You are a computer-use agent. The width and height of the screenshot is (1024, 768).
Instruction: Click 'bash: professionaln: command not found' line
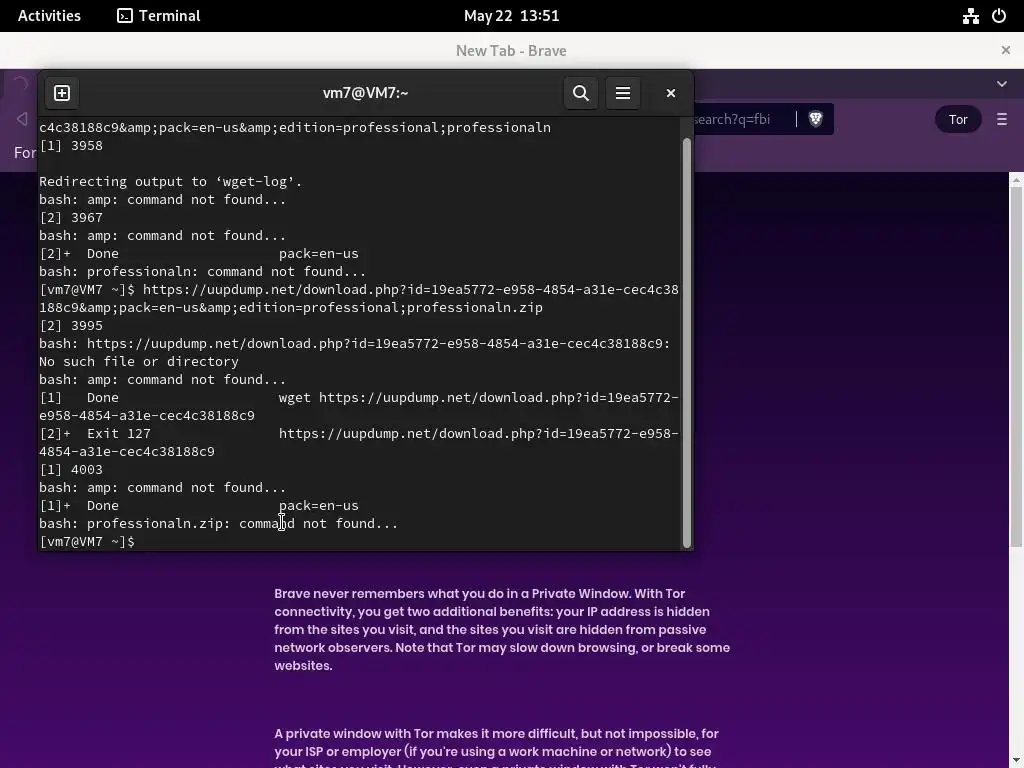pyautogui.click(x=202, y=272)
